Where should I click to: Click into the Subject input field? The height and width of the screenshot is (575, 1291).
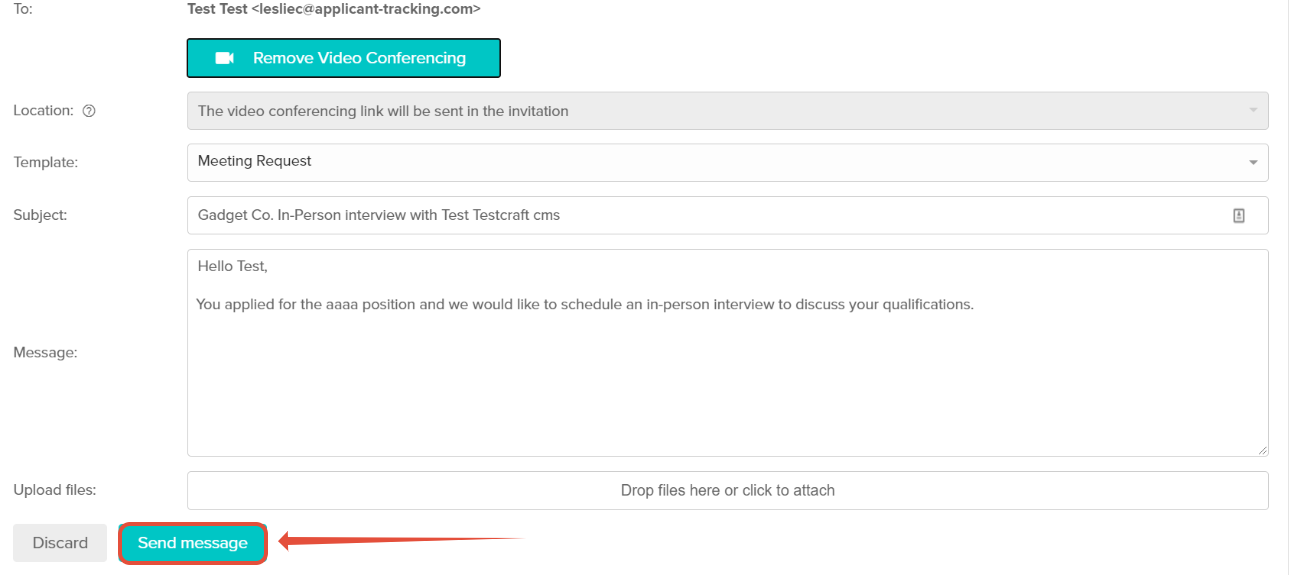[x=727, y=215]
